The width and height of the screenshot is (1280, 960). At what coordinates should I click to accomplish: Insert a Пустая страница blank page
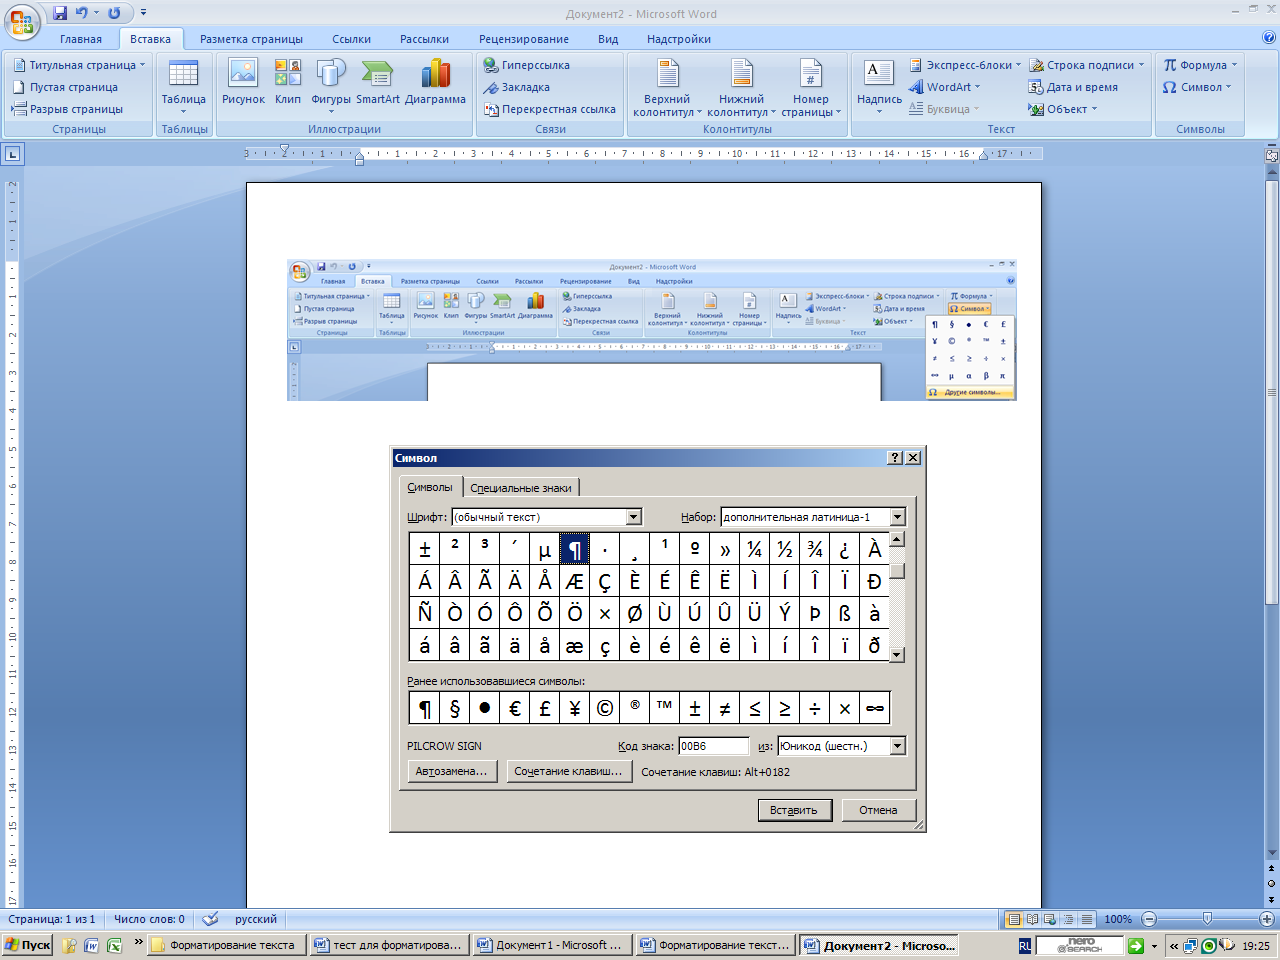click(x=66, y=87)
